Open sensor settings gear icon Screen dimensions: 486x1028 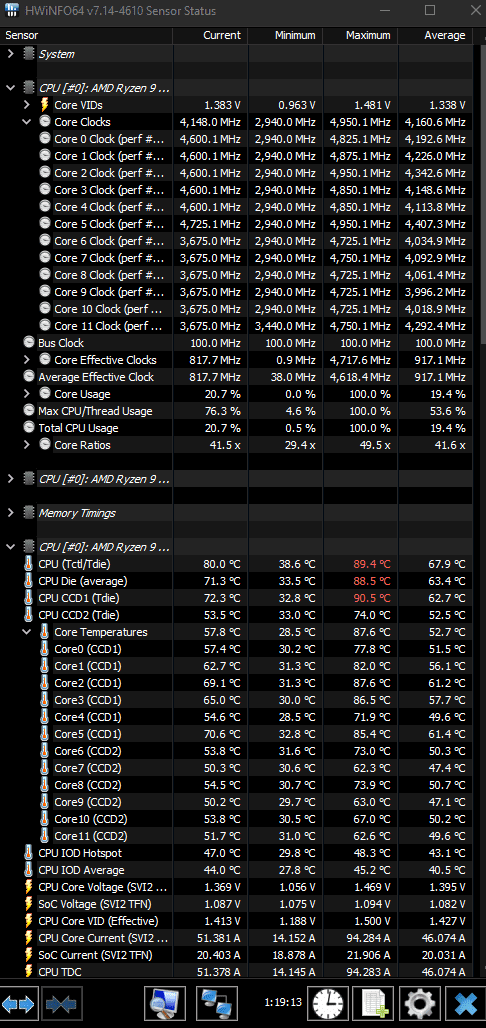point(419,1003)
